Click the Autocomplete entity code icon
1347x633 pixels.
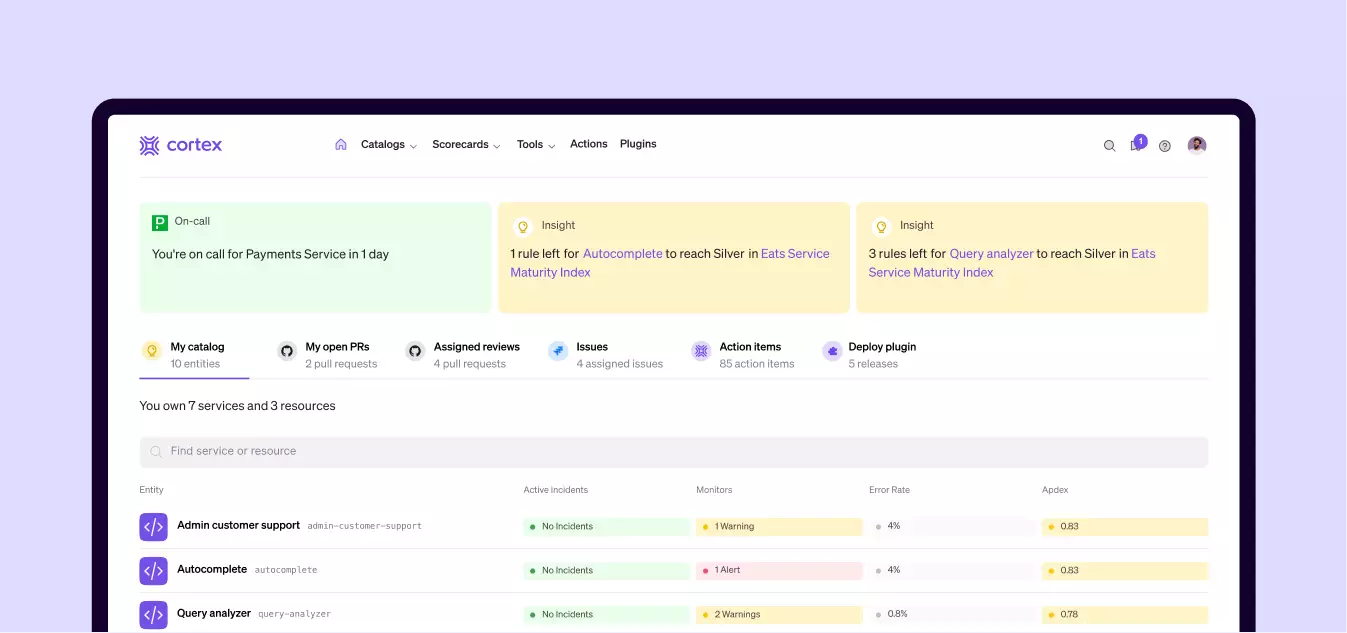pos(153,570)
